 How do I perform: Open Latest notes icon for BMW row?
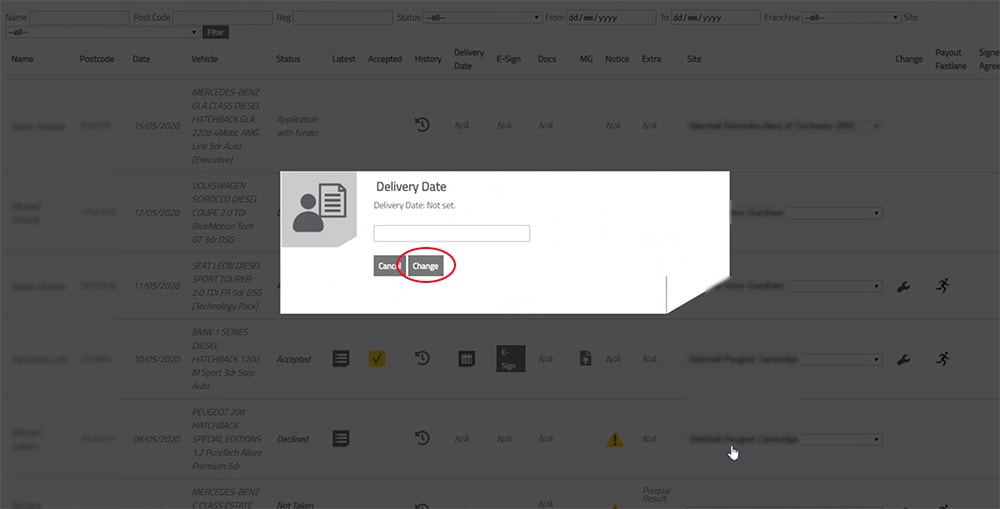pos(341,359)
